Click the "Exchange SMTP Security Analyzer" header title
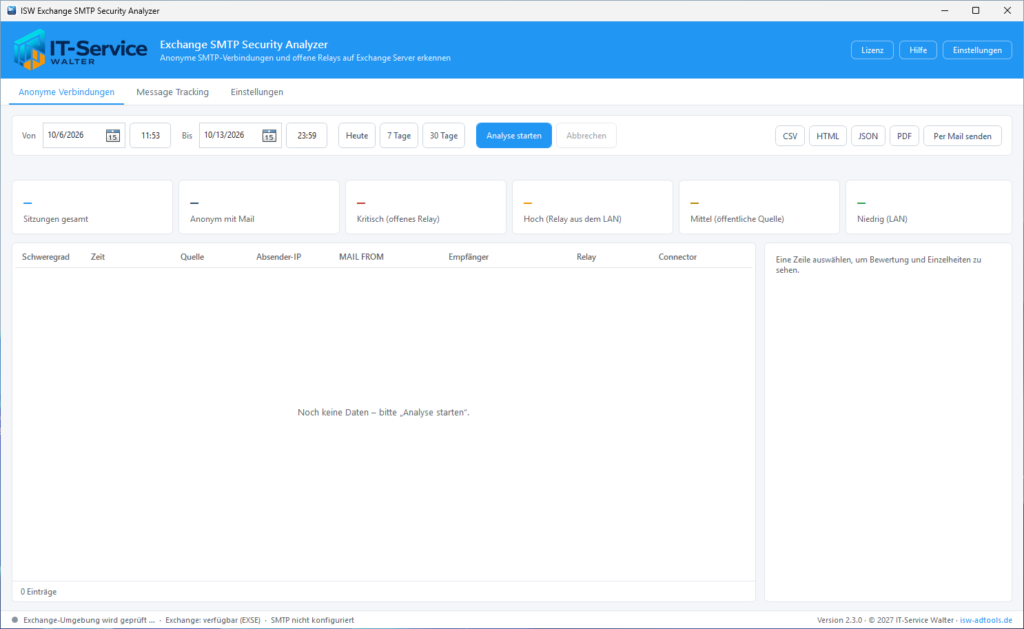 pos(244,44)
